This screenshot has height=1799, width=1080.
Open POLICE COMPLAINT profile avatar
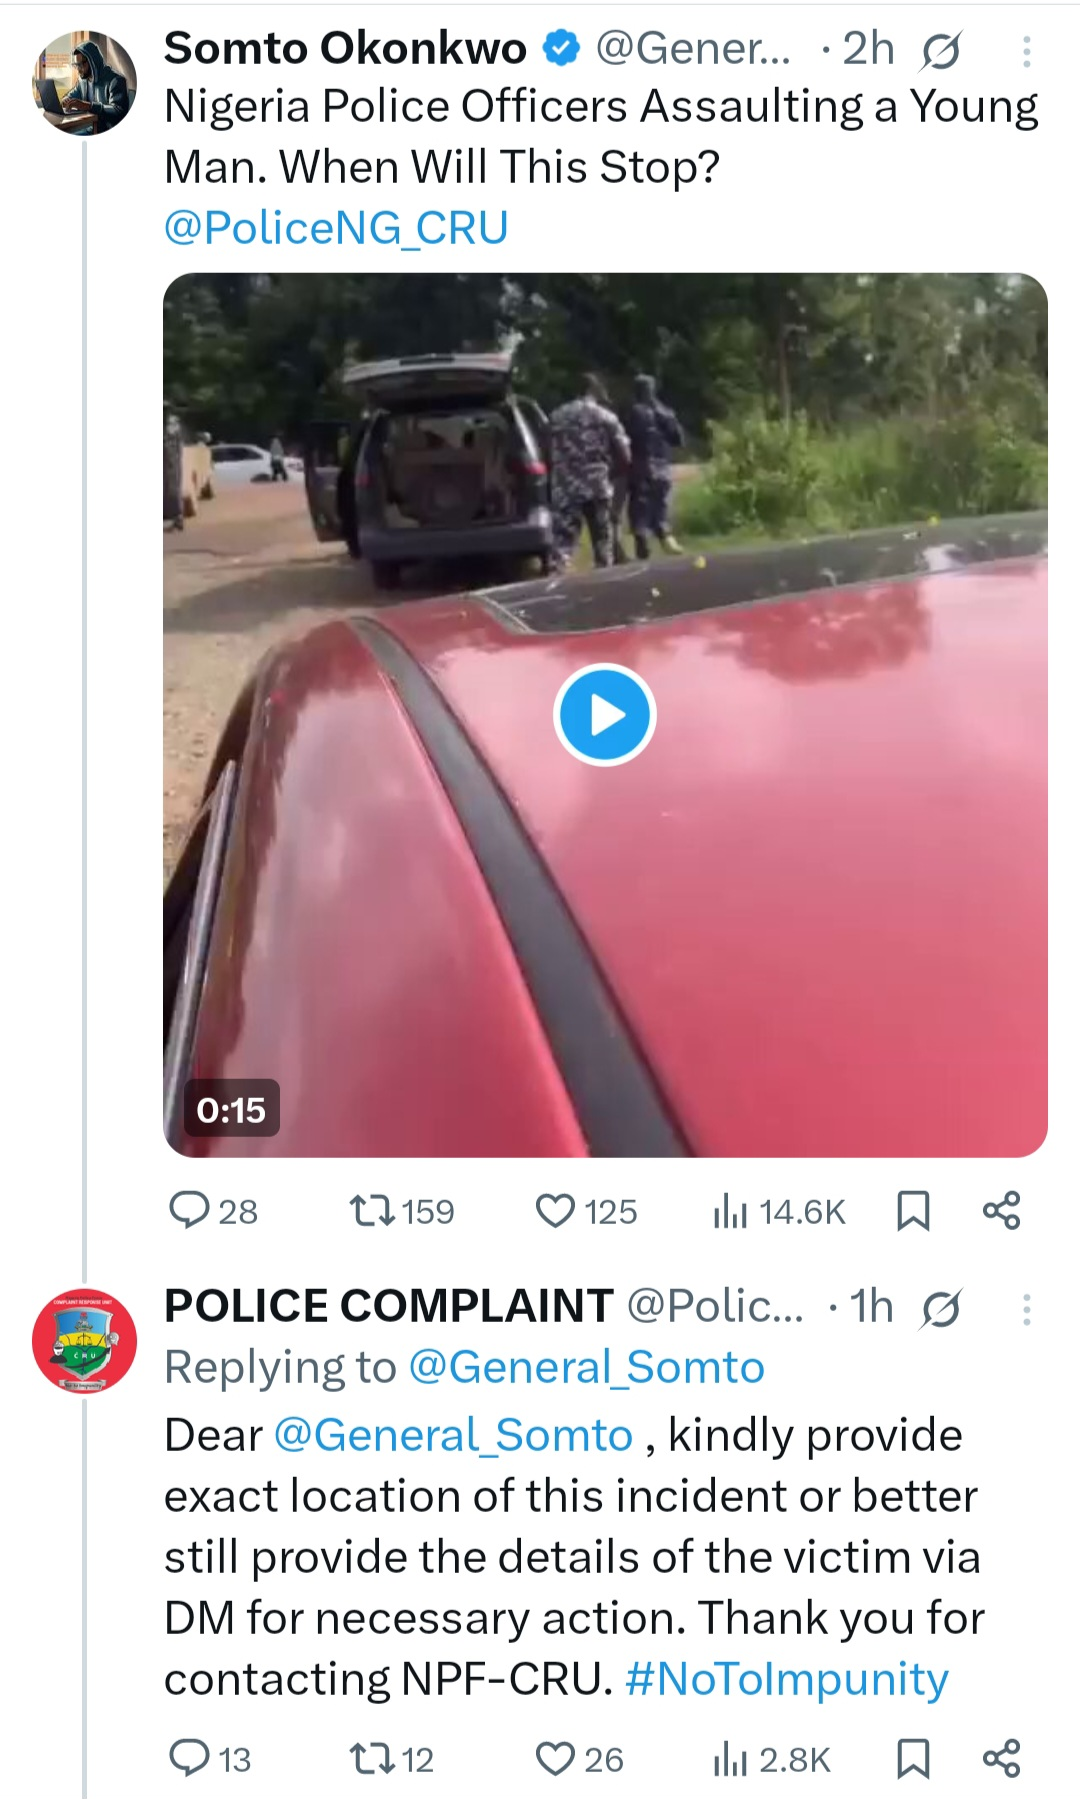coord(85,1340)
